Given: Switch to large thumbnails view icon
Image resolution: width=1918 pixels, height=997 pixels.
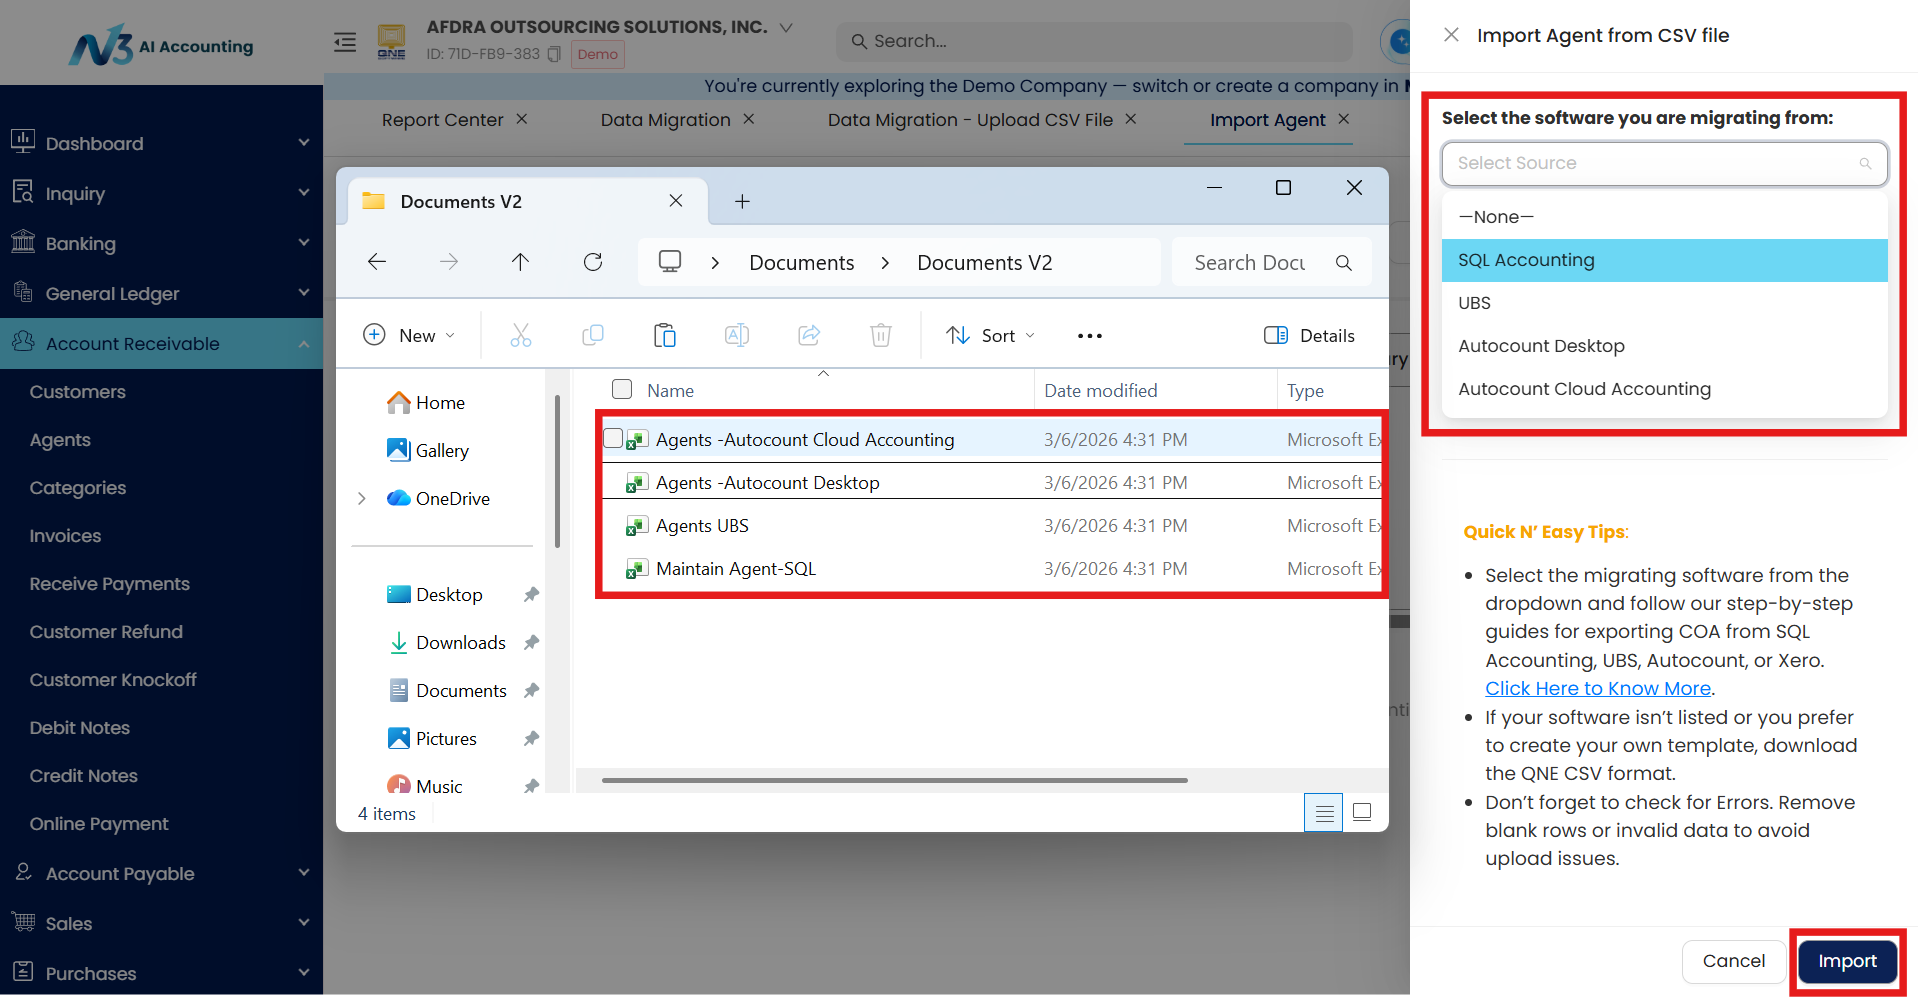Looking at the screenshot, I should [1362, 812].
